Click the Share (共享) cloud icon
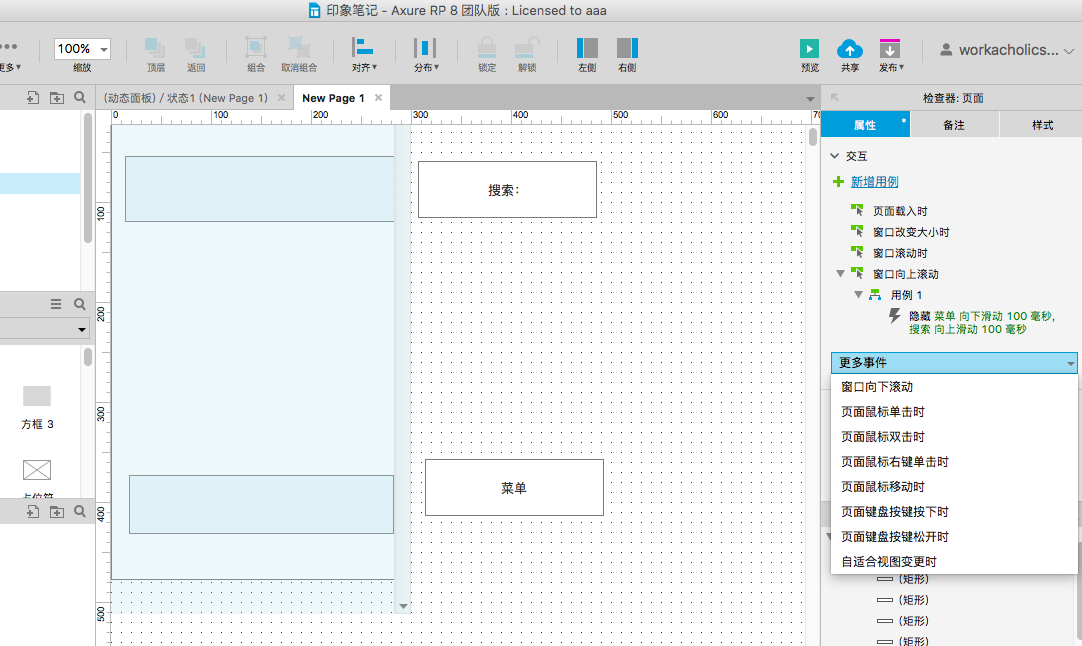Image resolution: width=1082 pixels, height=646 pixels. tap(849, 48)
